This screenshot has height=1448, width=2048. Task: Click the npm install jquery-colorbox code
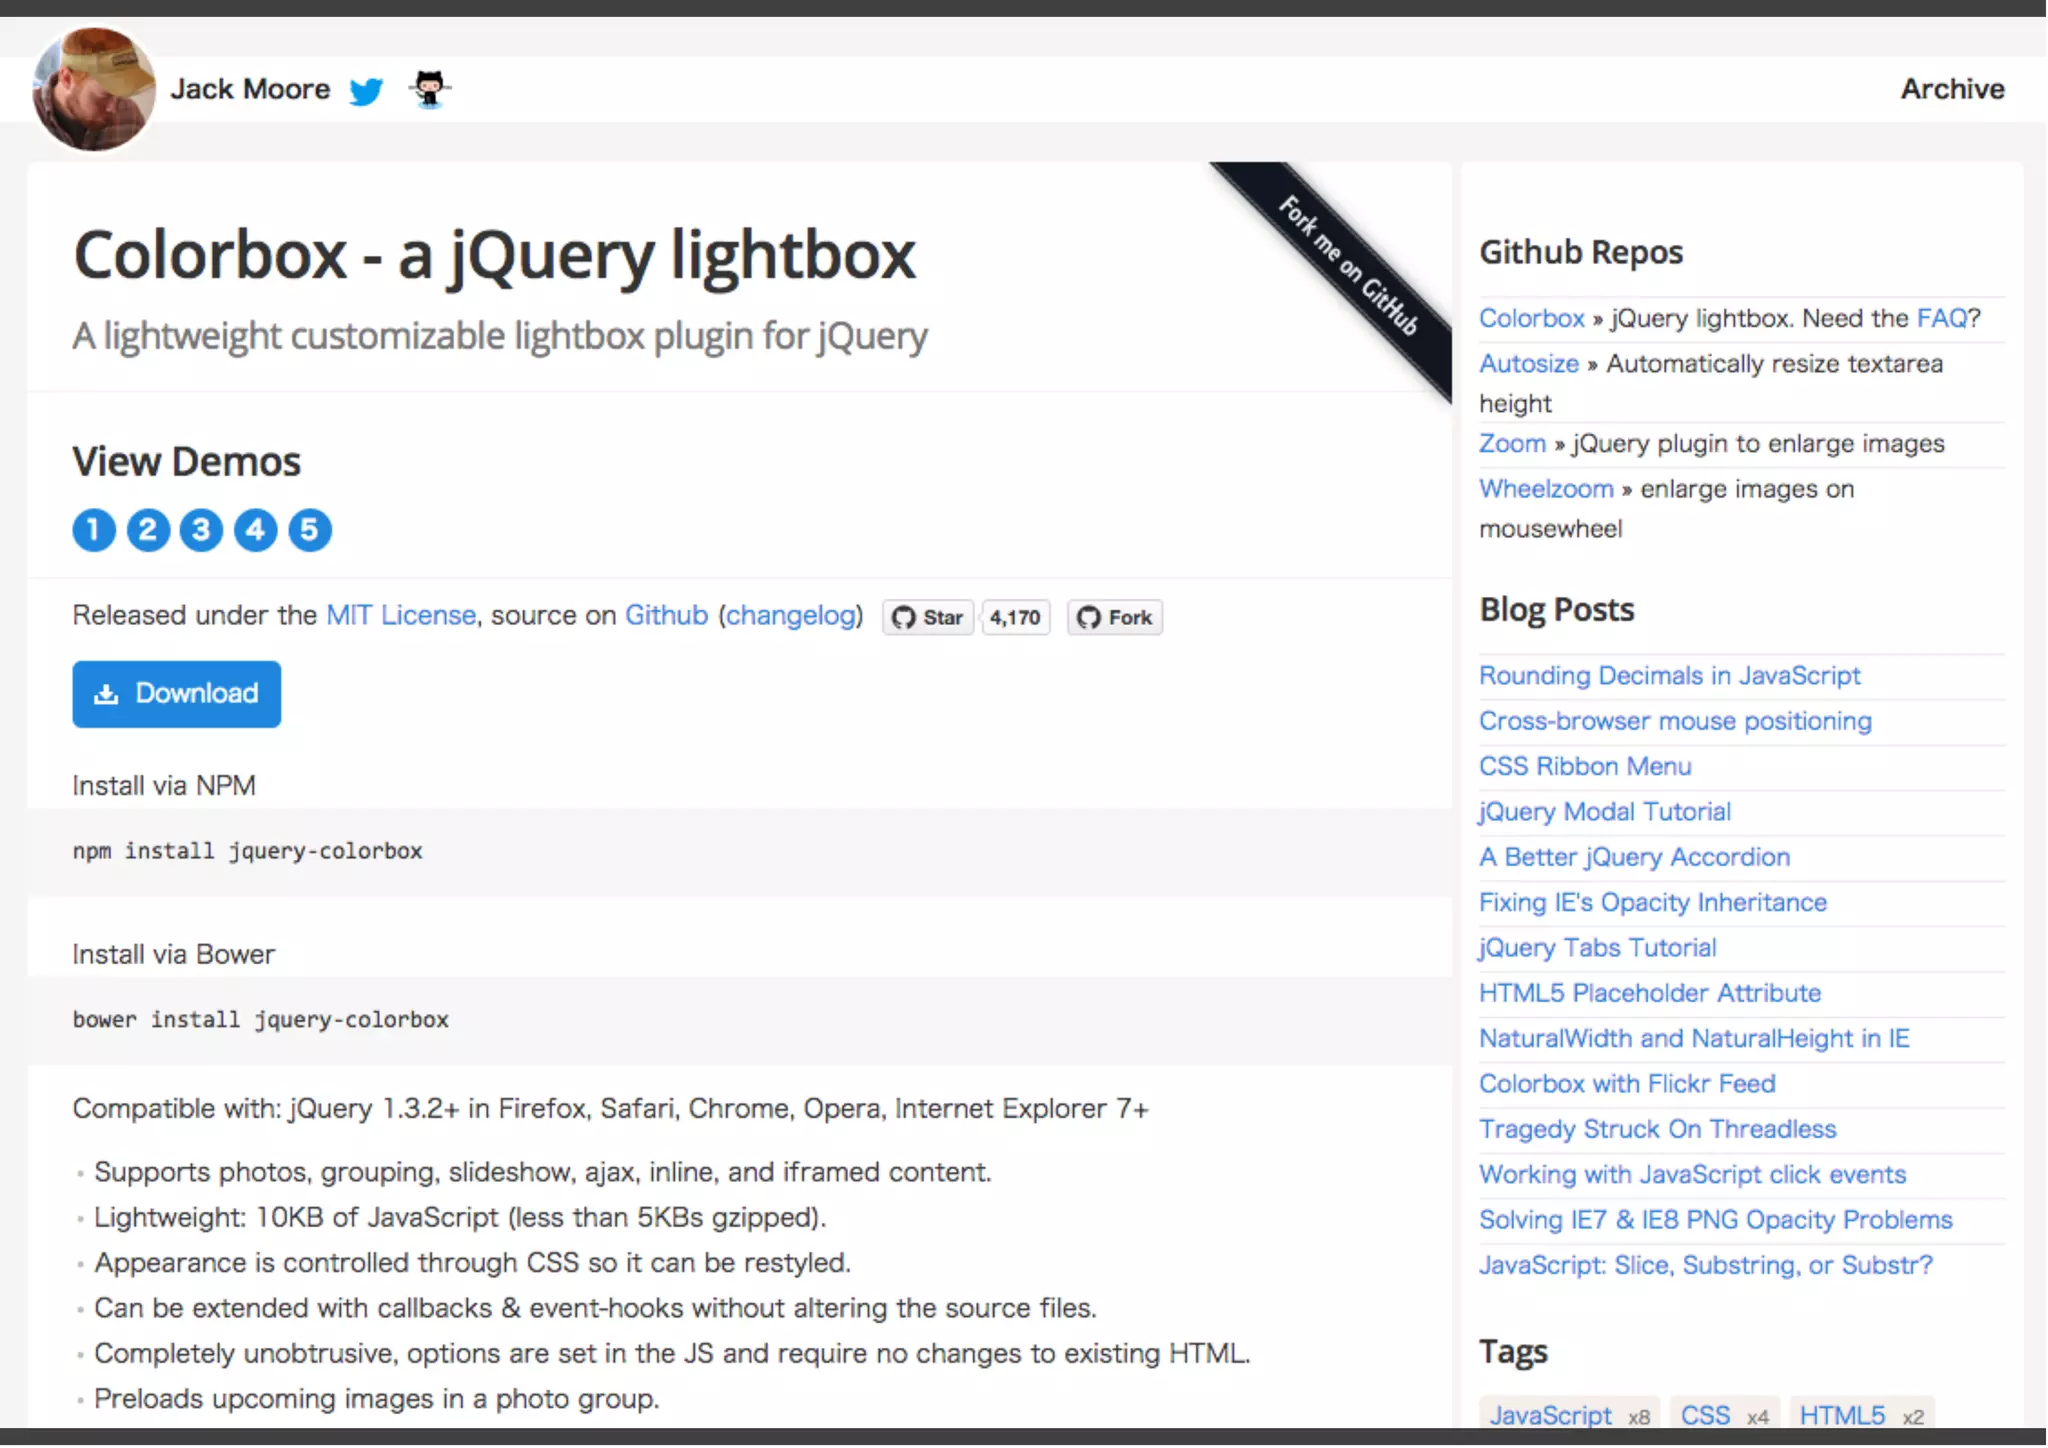point(247,851)
